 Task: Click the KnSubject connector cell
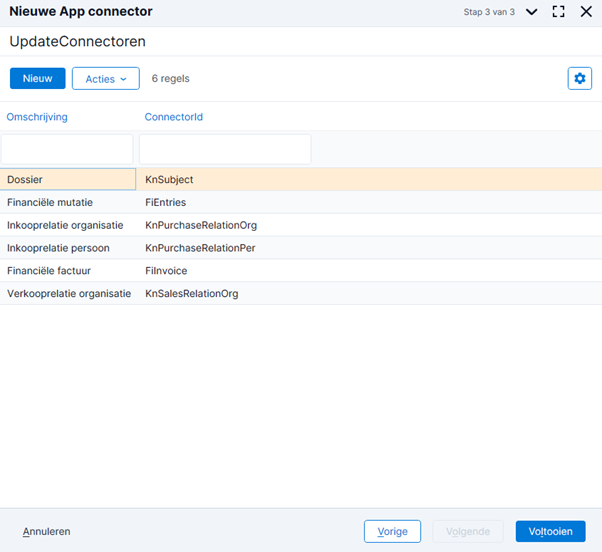pos(169,179)
